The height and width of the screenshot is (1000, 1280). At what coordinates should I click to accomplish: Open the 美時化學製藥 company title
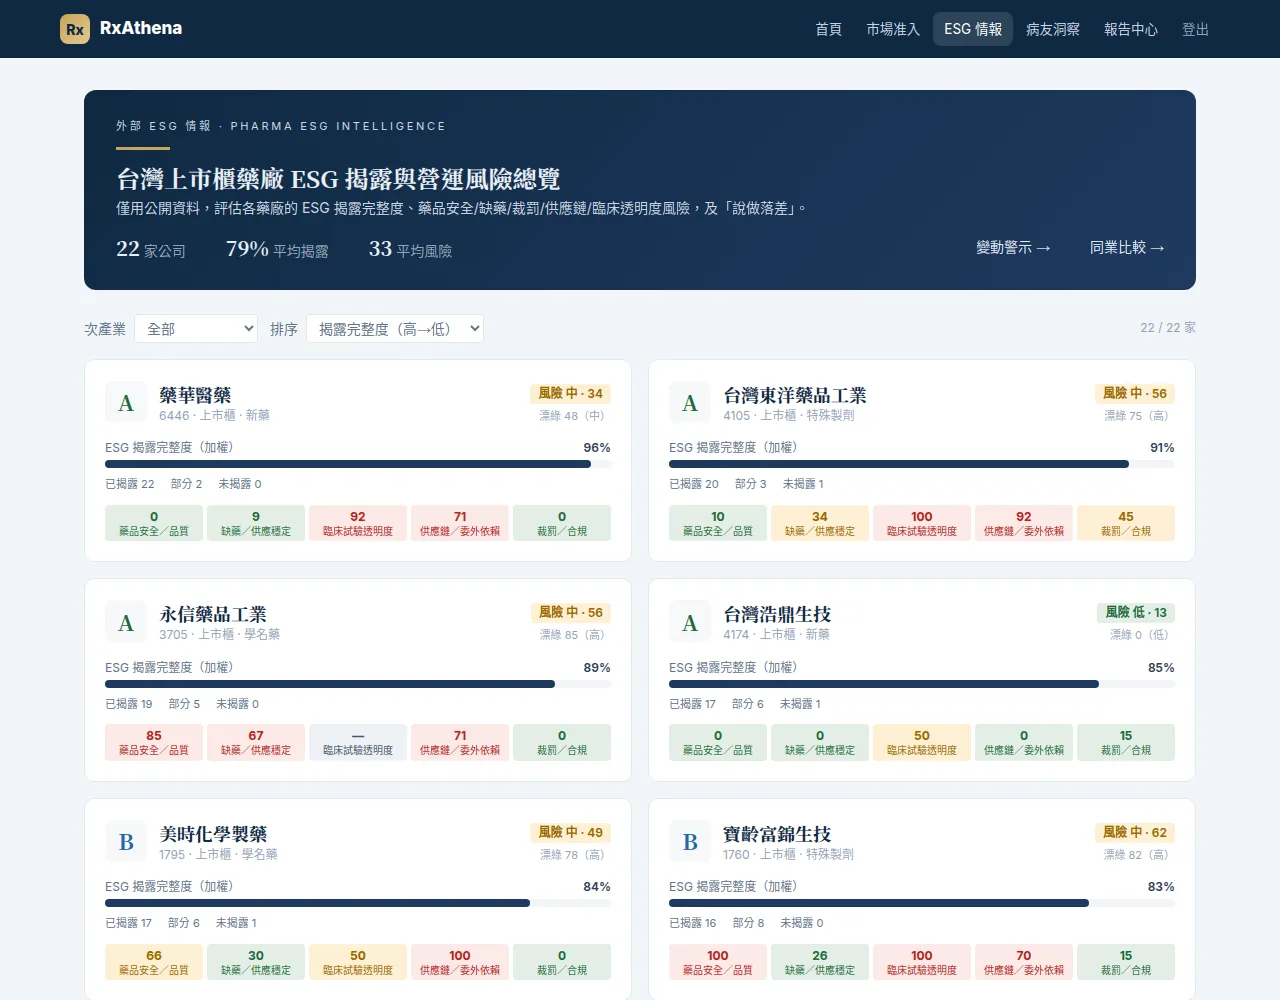pyautogui.click(x=213, y=834)
